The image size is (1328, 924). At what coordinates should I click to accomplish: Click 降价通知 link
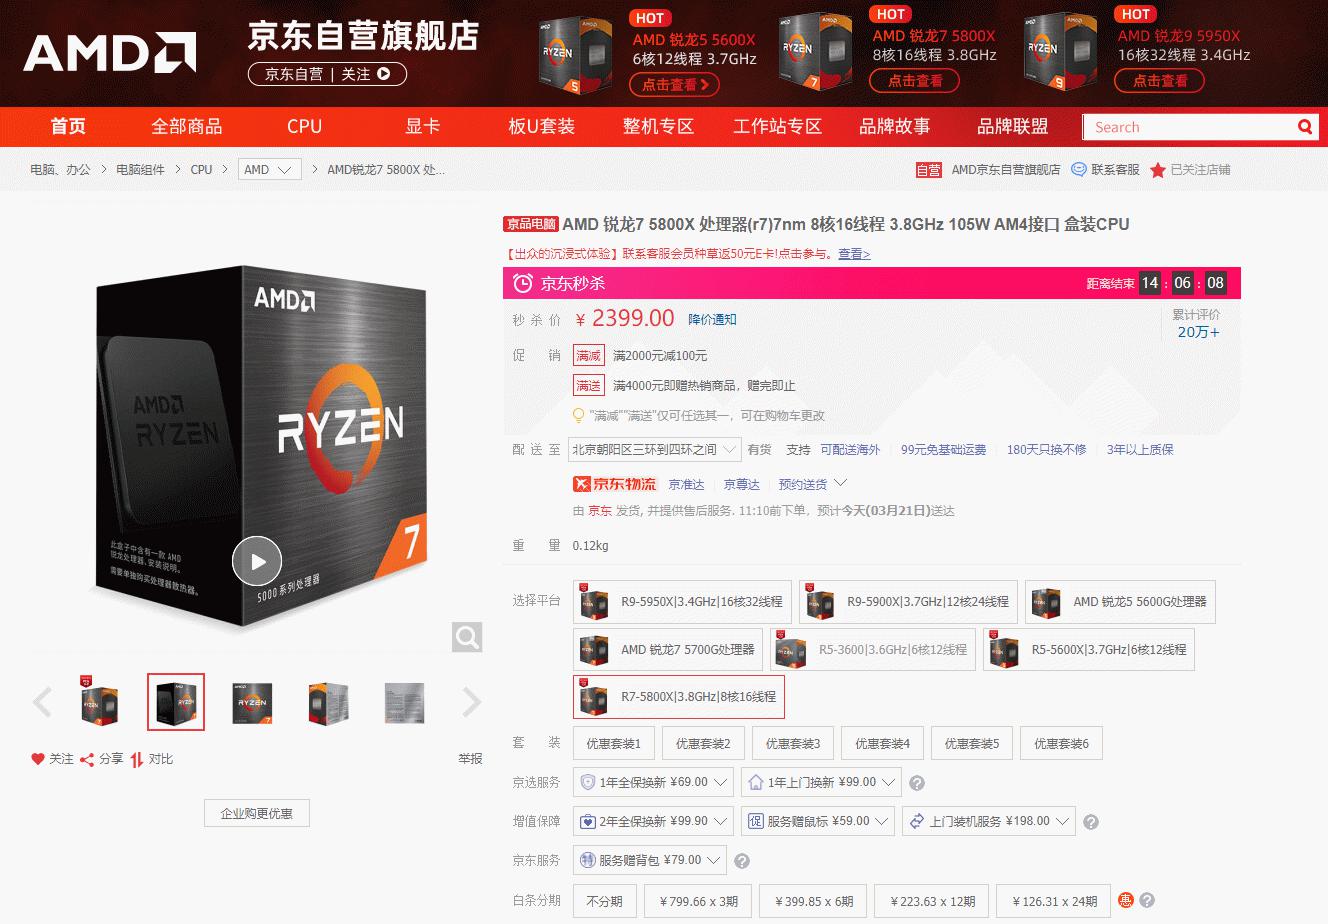tap(712, 320)
